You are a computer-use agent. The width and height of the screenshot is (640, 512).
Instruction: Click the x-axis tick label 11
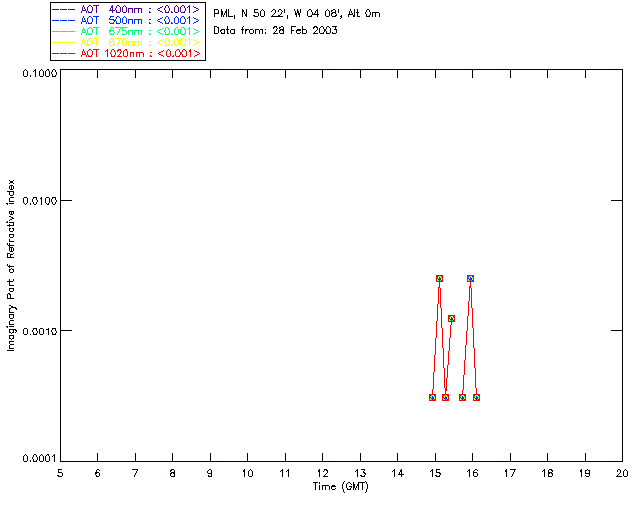pos(285,473)
